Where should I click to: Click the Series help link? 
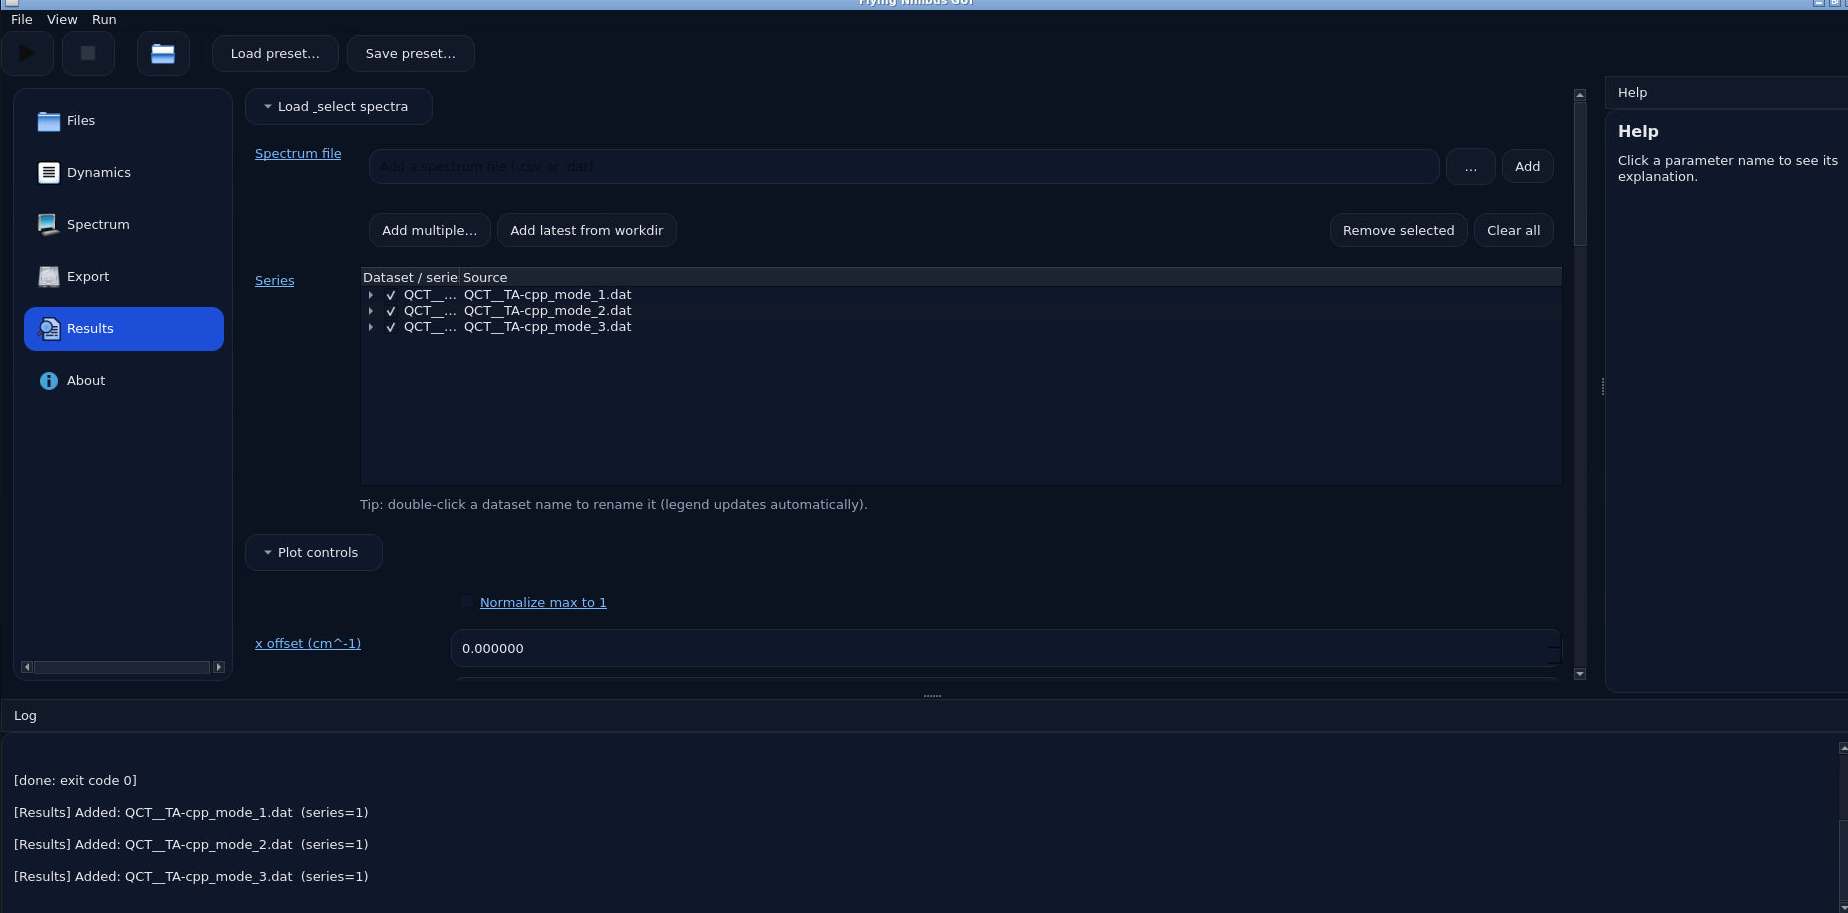click(275, 281)
